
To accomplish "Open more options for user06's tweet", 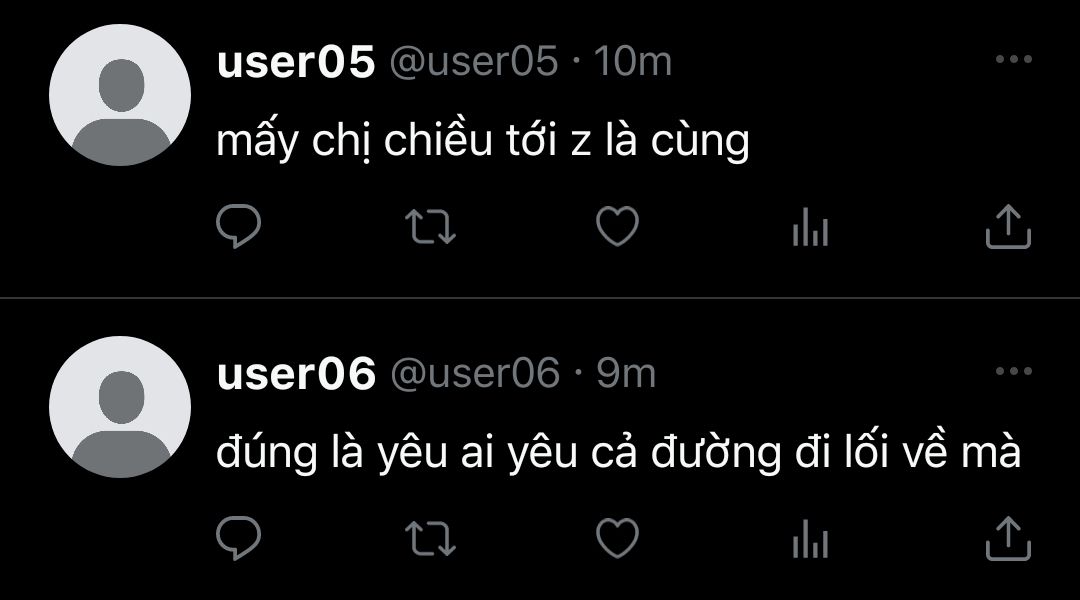I will click(x=1014, y=371).
